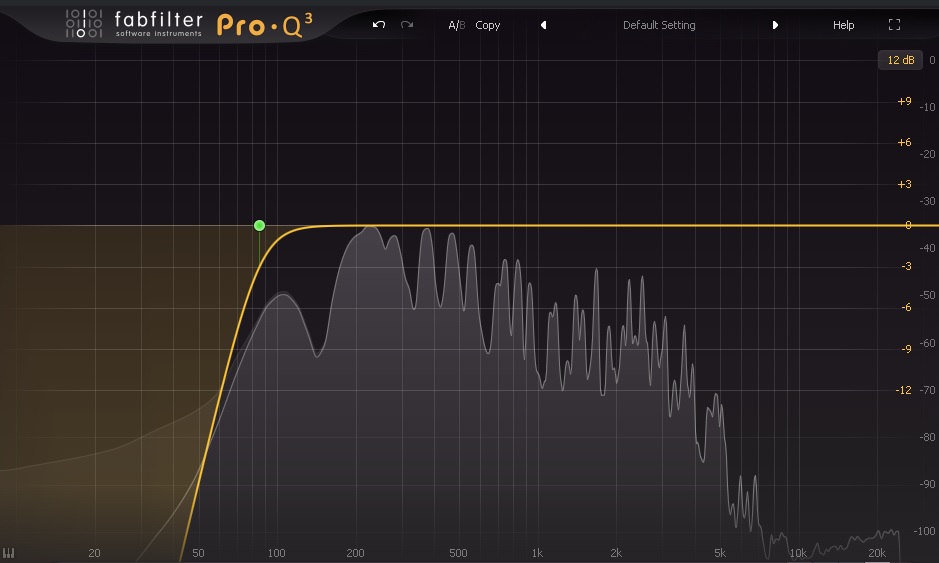Click the Copy button
Image resolution: width=939 pixels, height=563 pixels.
pyautogui.click(x=487, y=25)
